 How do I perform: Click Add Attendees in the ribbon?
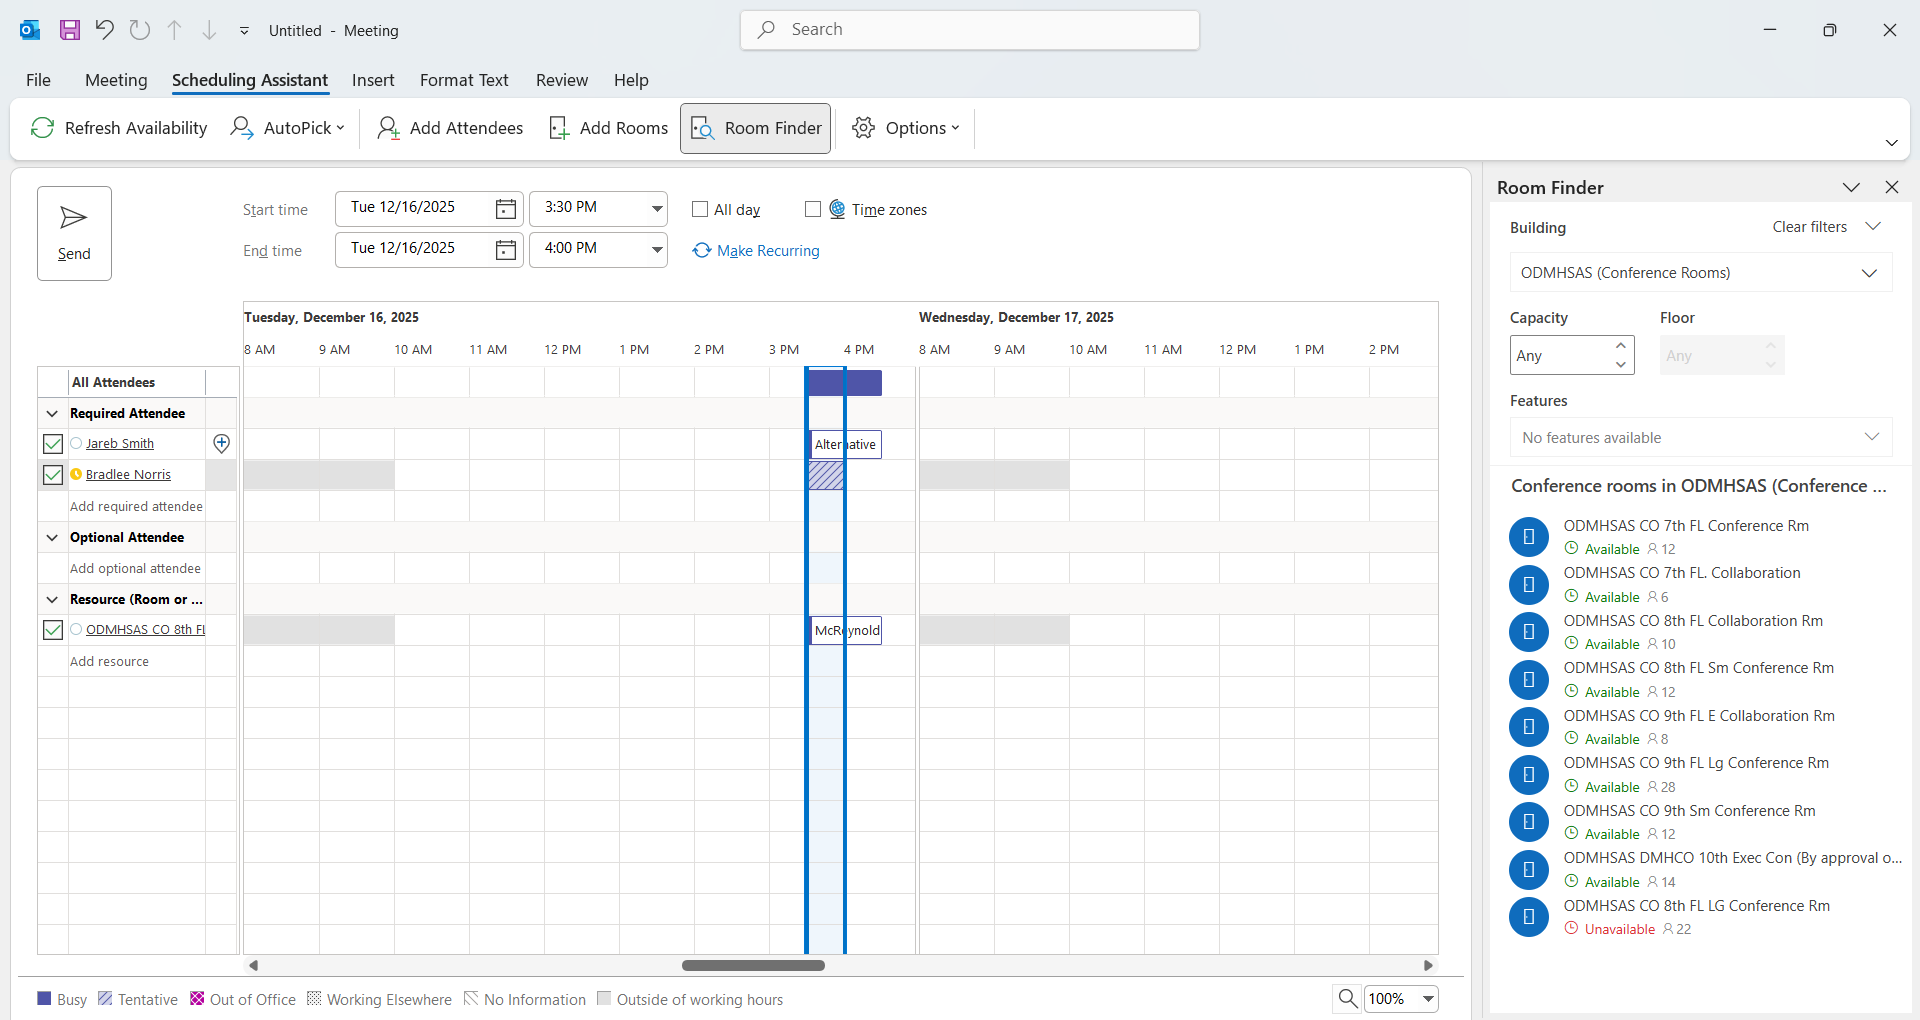pos(450,128)
